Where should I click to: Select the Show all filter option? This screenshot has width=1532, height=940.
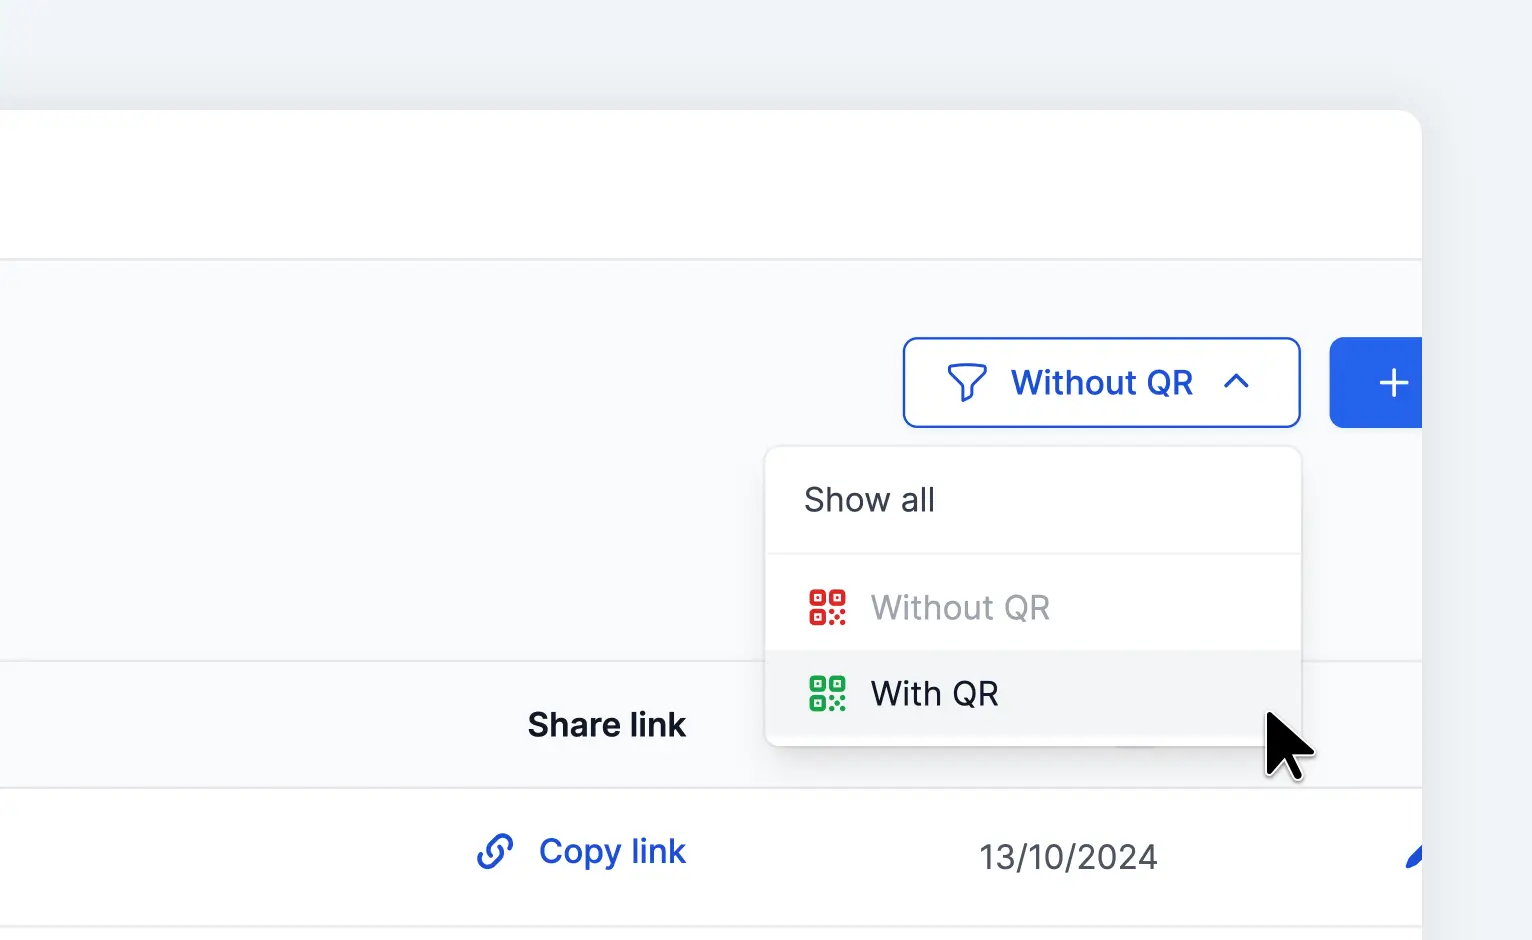point(869,500)
